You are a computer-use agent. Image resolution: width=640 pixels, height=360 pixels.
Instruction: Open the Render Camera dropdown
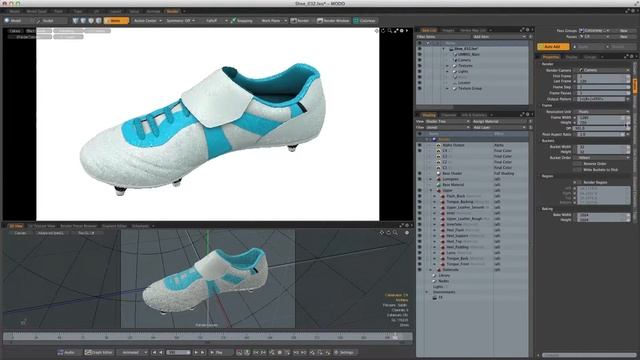point(604,70)
